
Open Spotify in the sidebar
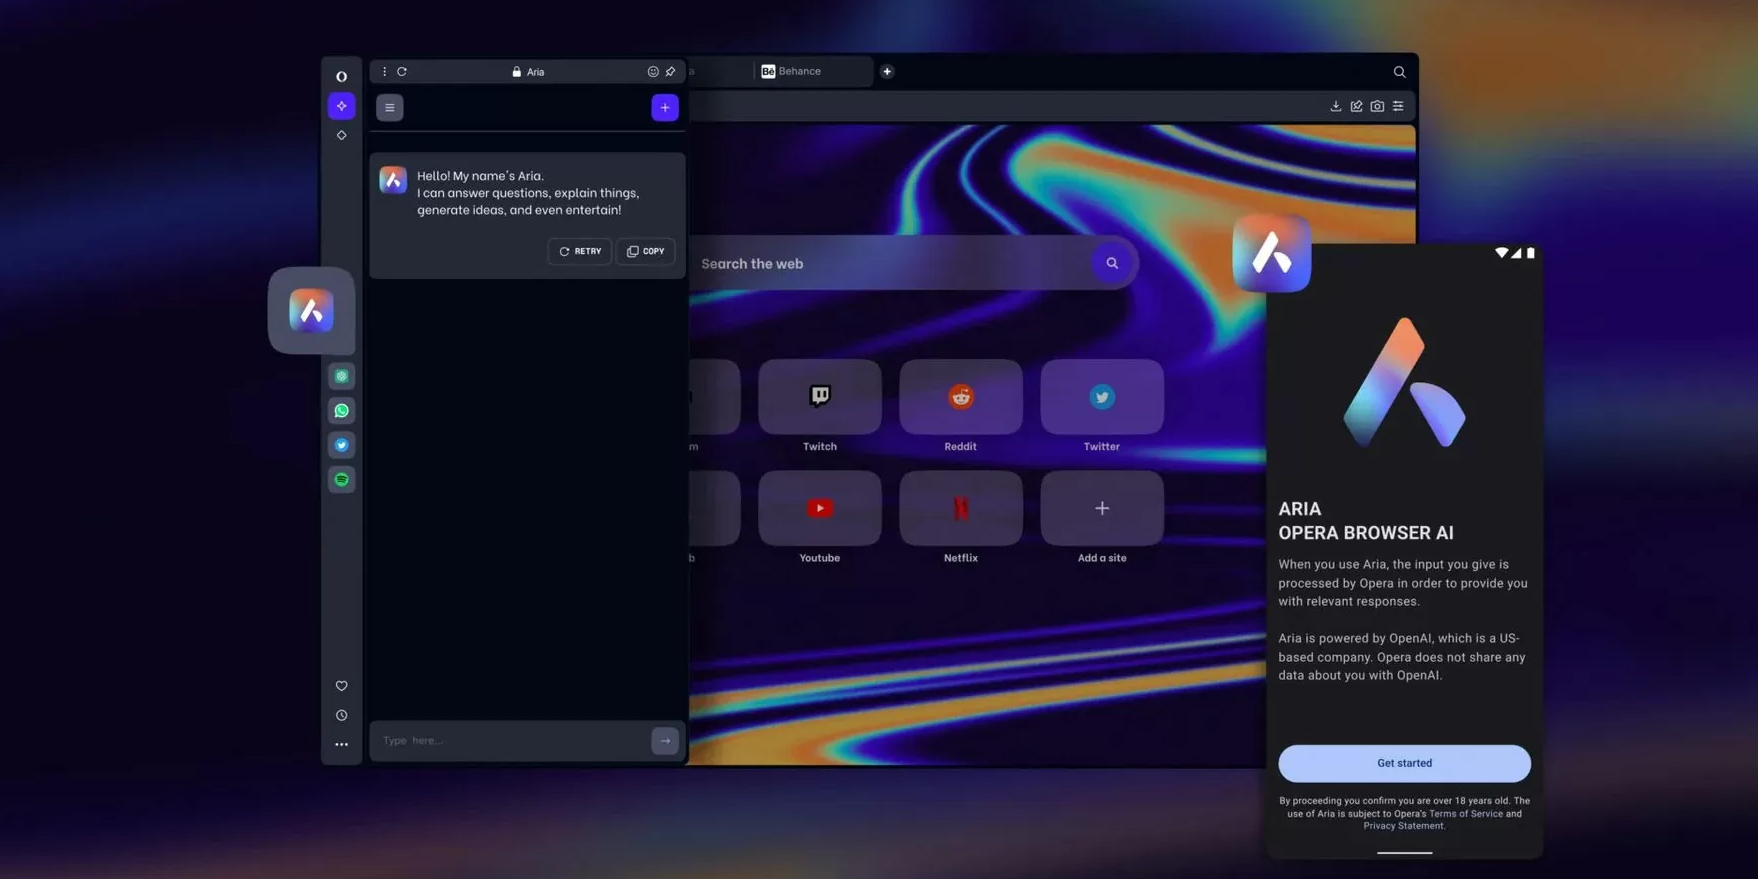(341, 480)
